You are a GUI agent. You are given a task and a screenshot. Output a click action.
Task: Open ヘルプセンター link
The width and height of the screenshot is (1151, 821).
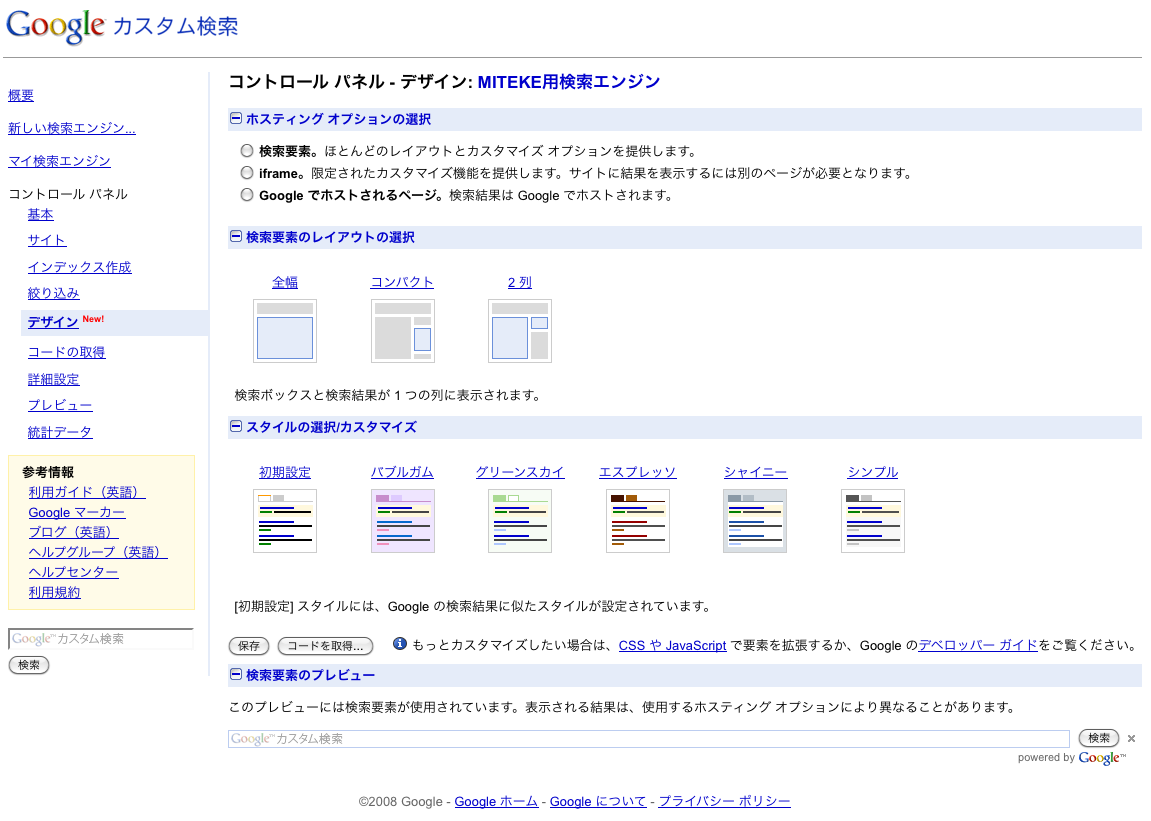73,572
